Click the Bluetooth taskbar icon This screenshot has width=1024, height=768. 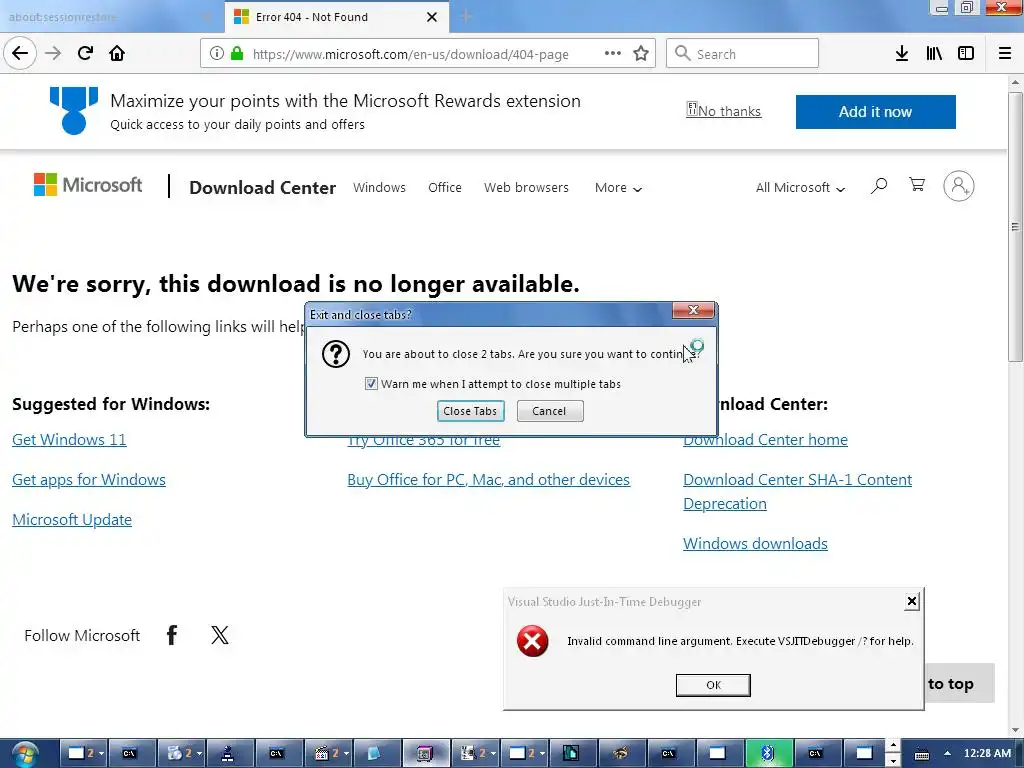coord(768,754)
